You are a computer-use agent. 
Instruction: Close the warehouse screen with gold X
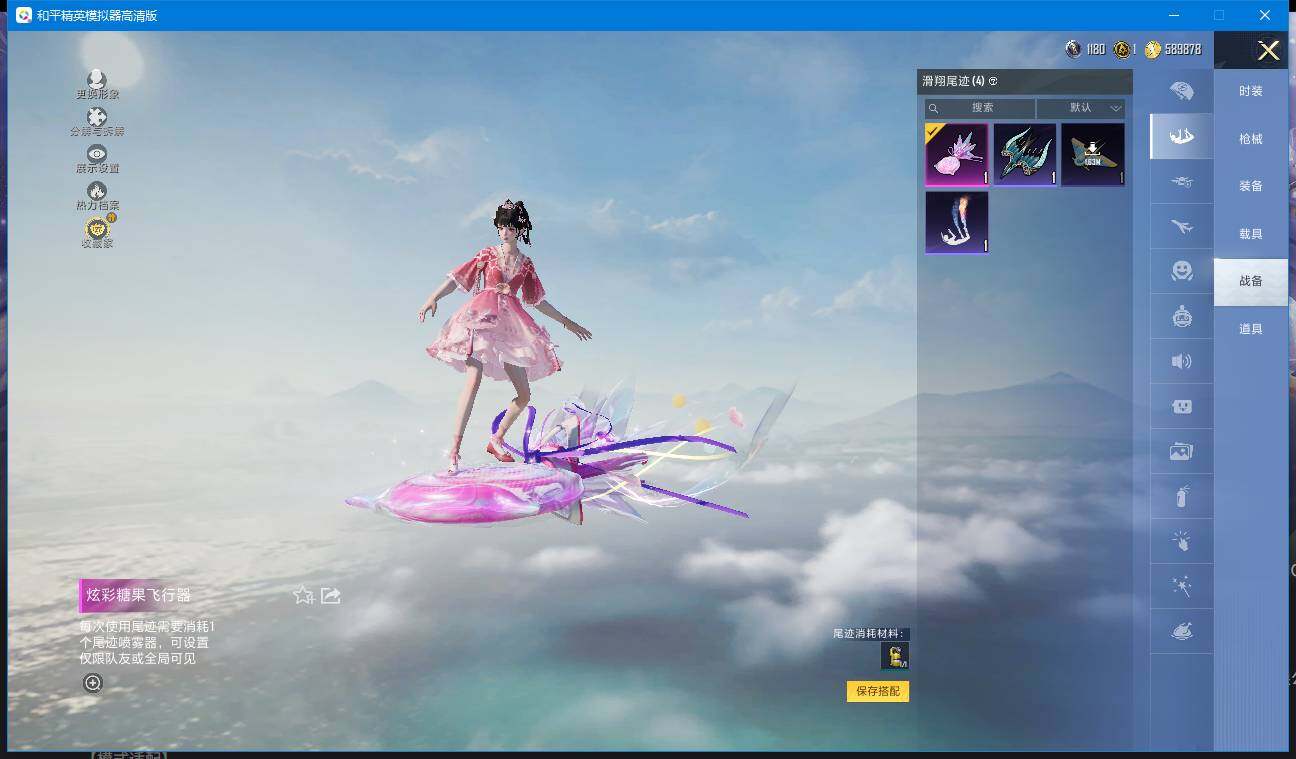point(1268,50)
